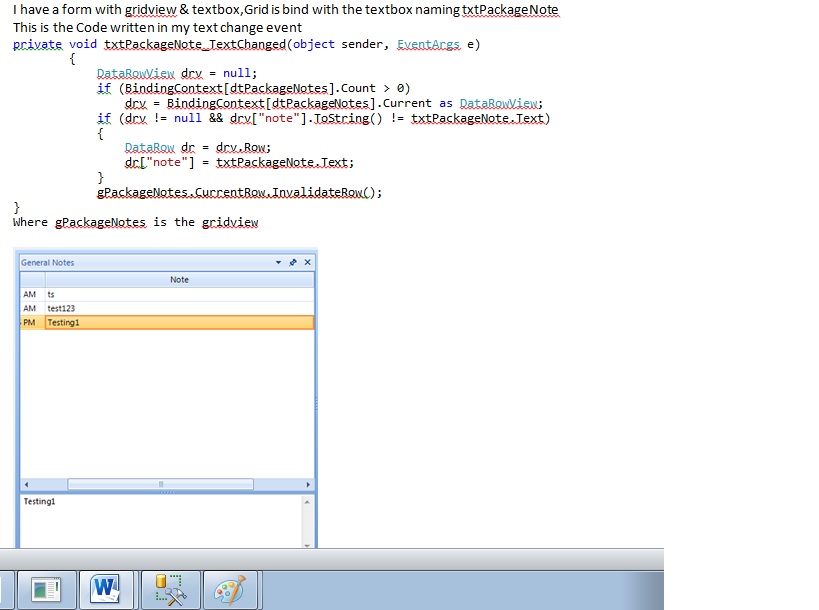Image resolution: width=819 pixels, height=610 pixels.
Task: Click the horizontal scrollbar right arrow
Action: point(308,484)
